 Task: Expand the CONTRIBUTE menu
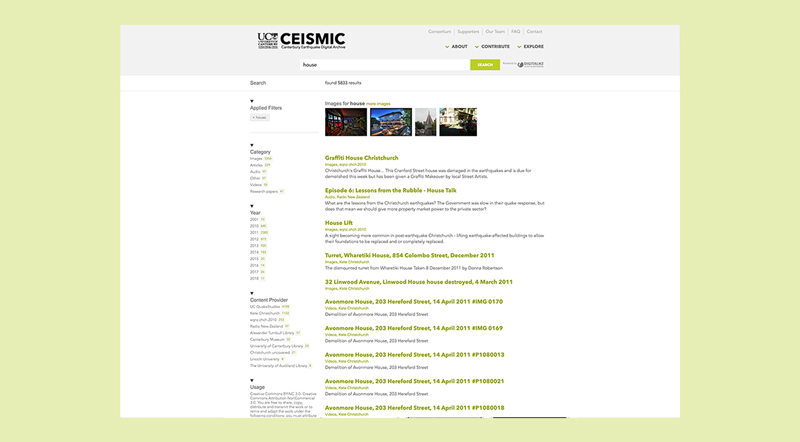492,46
